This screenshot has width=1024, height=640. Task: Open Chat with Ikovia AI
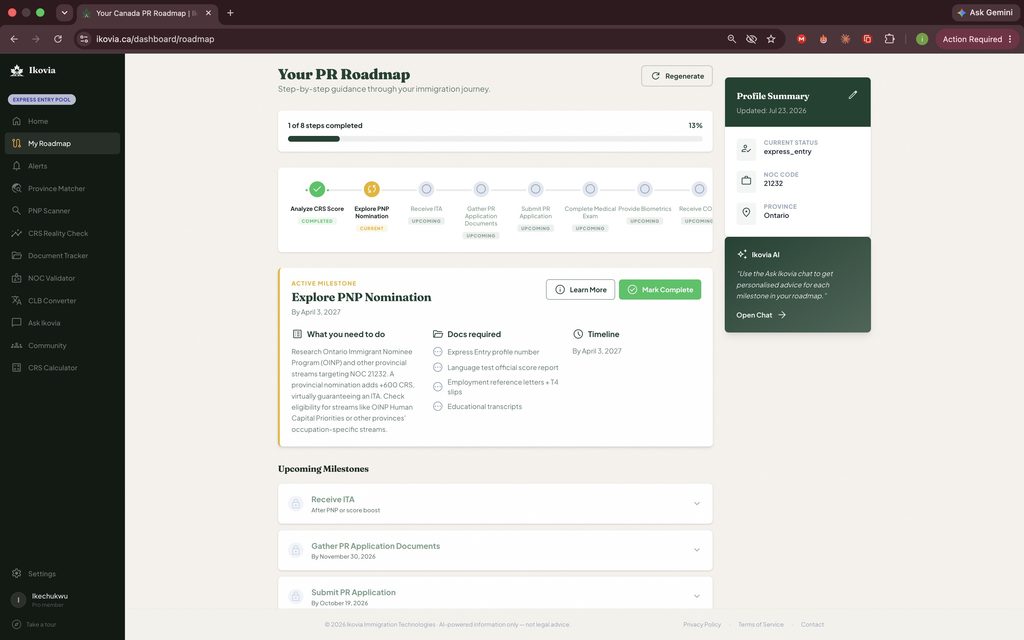[x=761, y=315]
